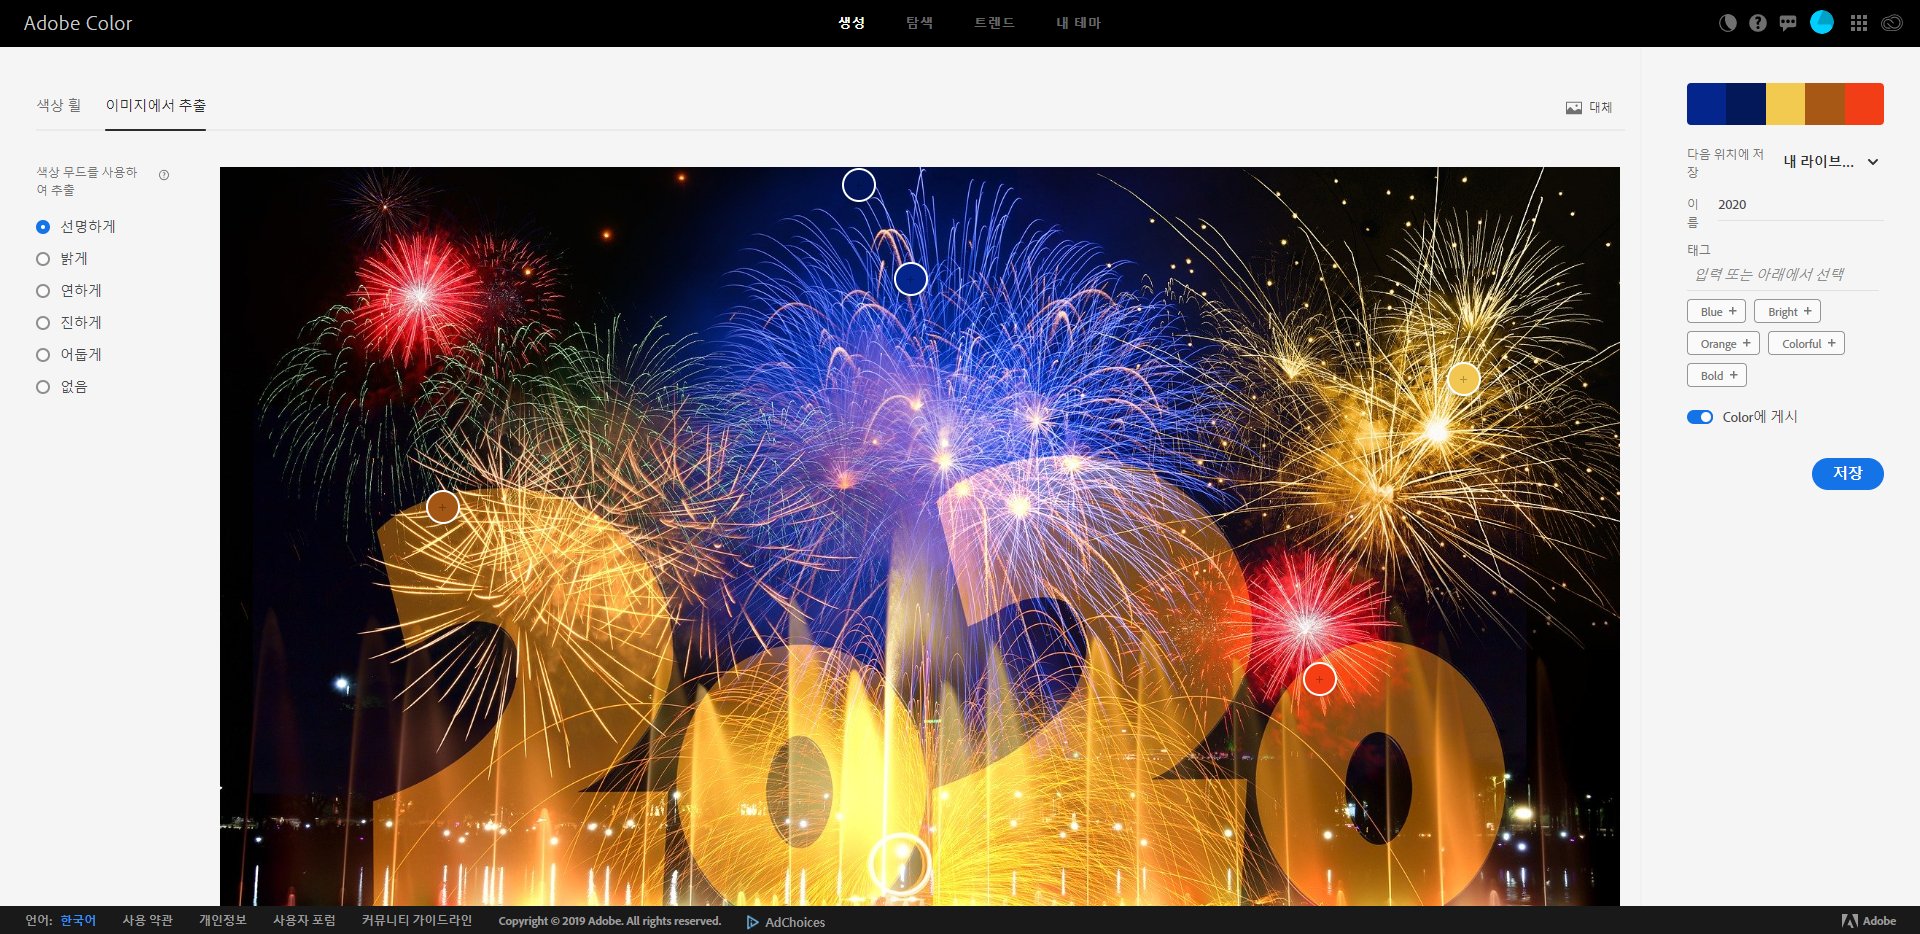
Task: Select the blue picker marker at the blue firework's center
Action: click(911, 279)
